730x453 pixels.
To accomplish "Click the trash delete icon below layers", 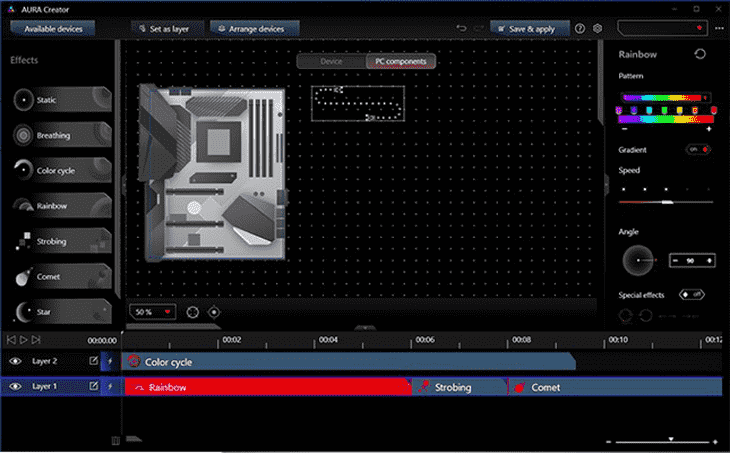I will 115,440.
